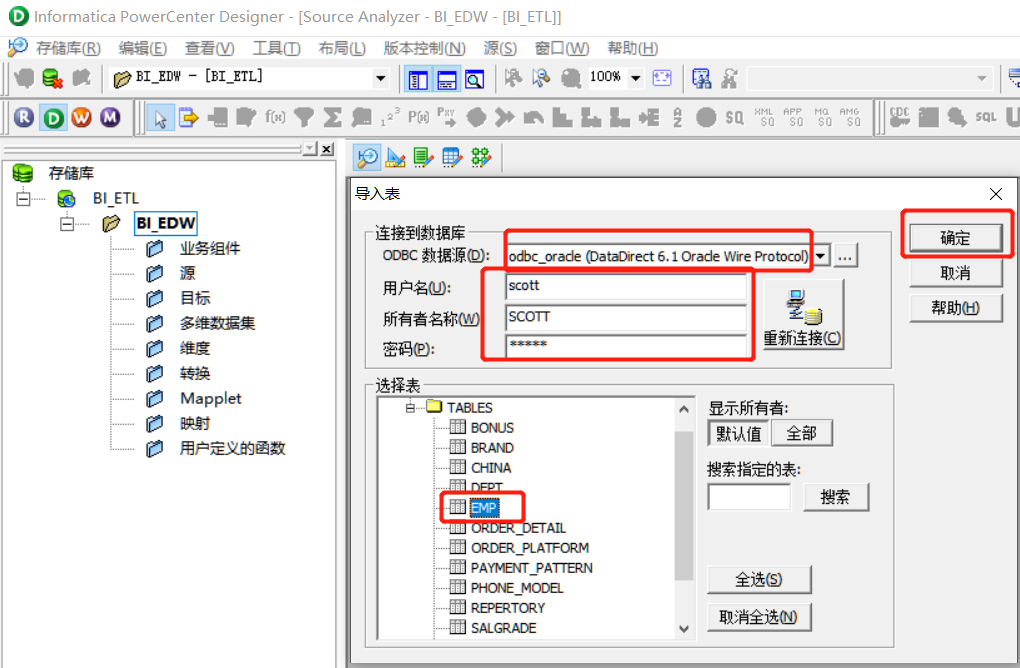This screenshot has height=668, width=1020.
Task: Select the Mapplet node in navigator
Action: pos(211,399)
